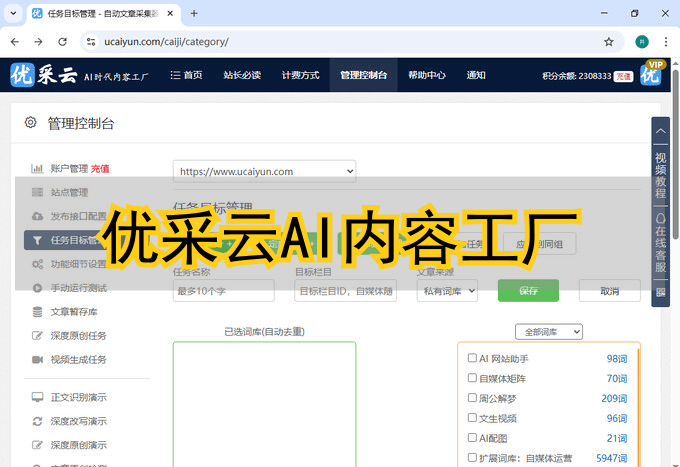The width and height of the screenshot is (680, 467).
Task: Check the AI 网站助手 checkbox
Action: pos(472,358)
